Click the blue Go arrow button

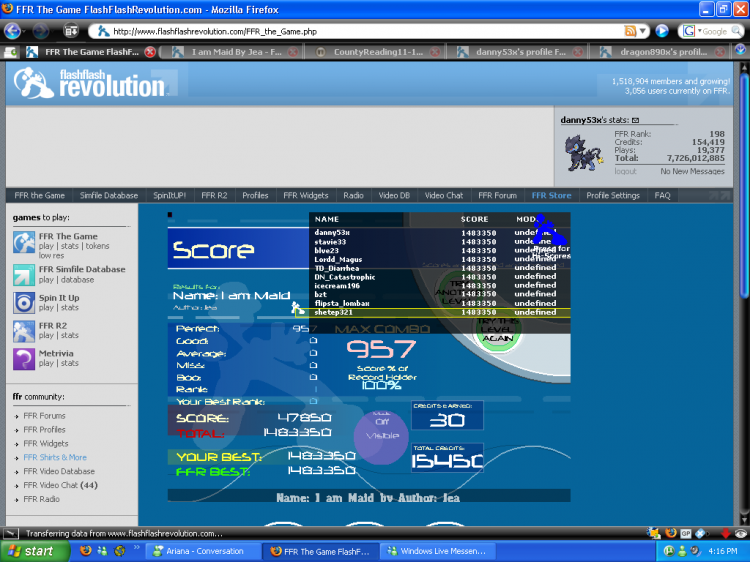pos(662,31)
